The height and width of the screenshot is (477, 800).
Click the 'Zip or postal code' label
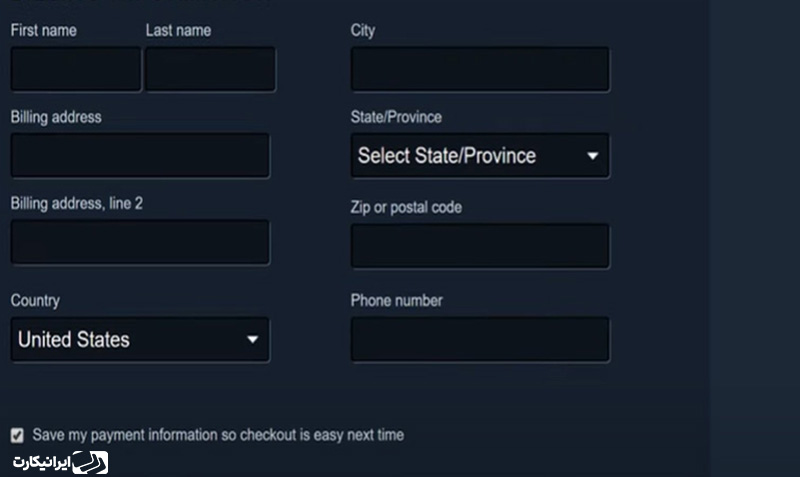coord(406,208)
